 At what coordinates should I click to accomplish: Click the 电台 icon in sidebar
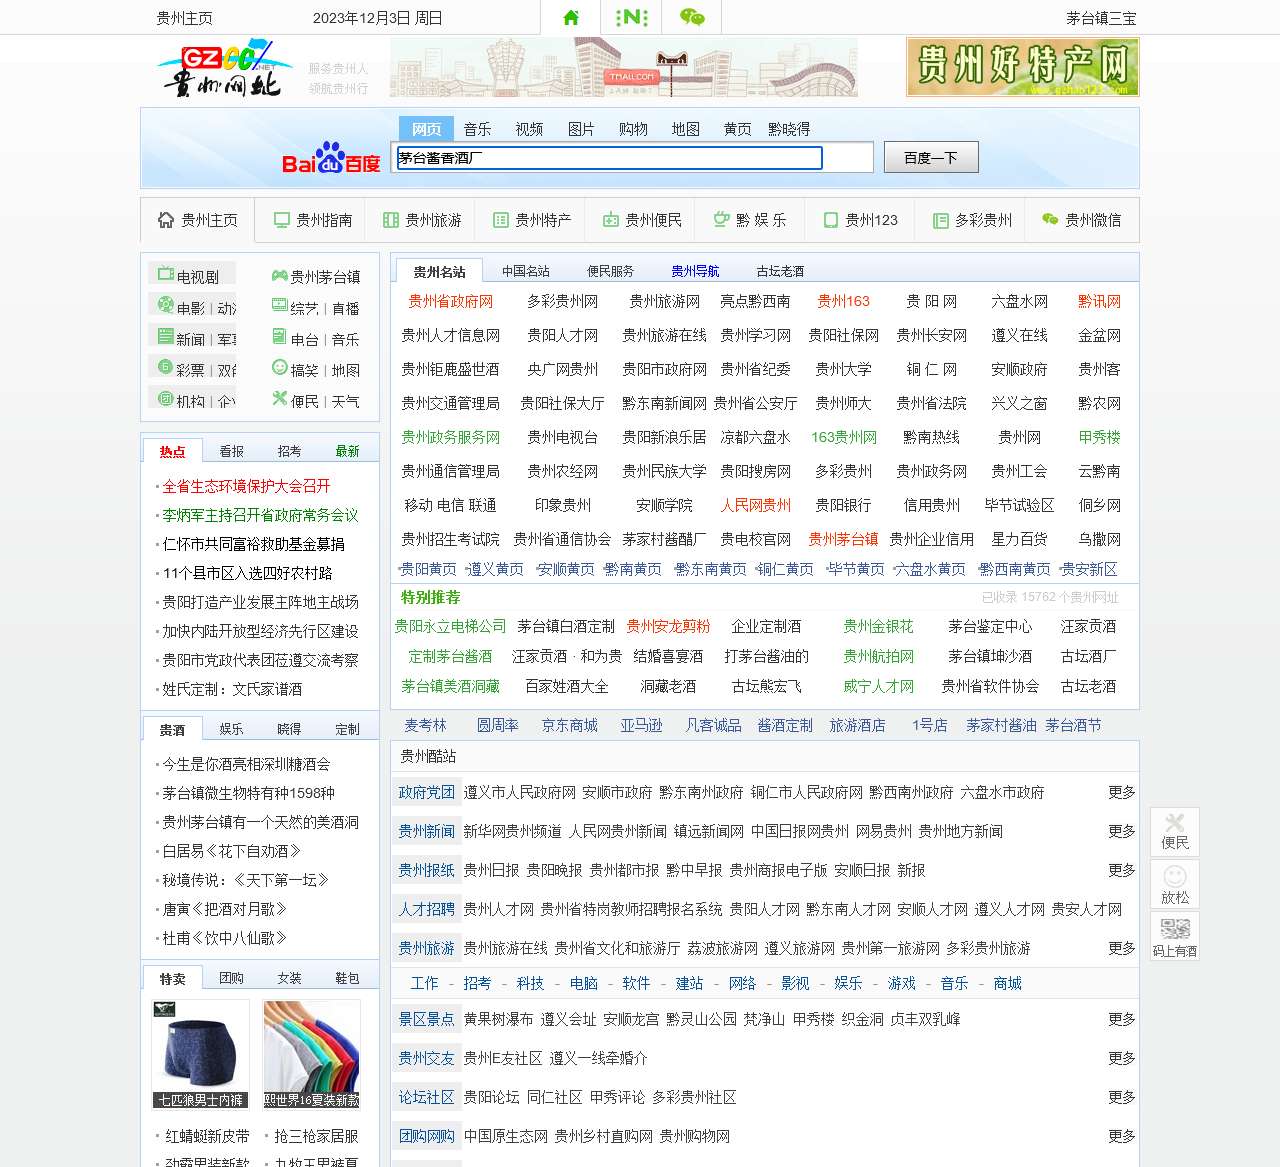point(280,337)
